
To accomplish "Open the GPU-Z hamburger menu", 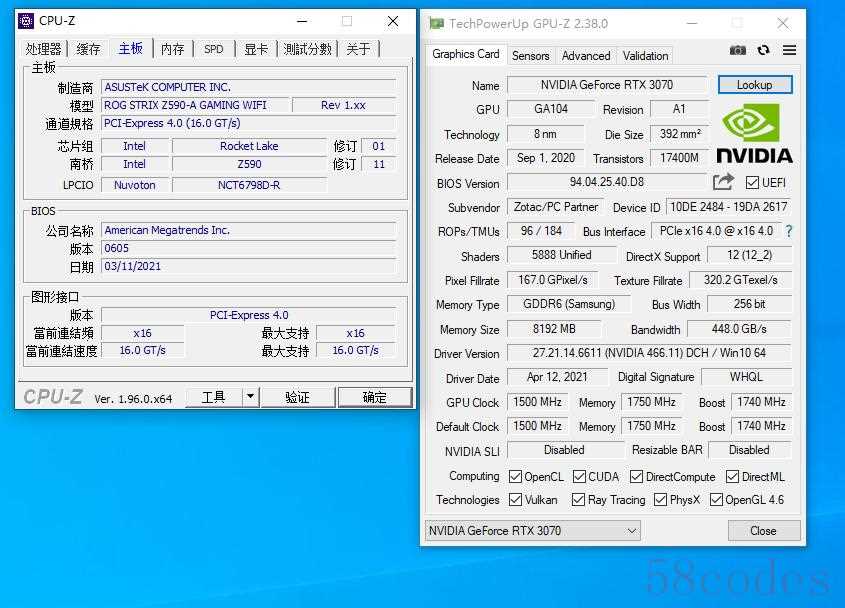I will pyautogui.click(x=789, y=50).
